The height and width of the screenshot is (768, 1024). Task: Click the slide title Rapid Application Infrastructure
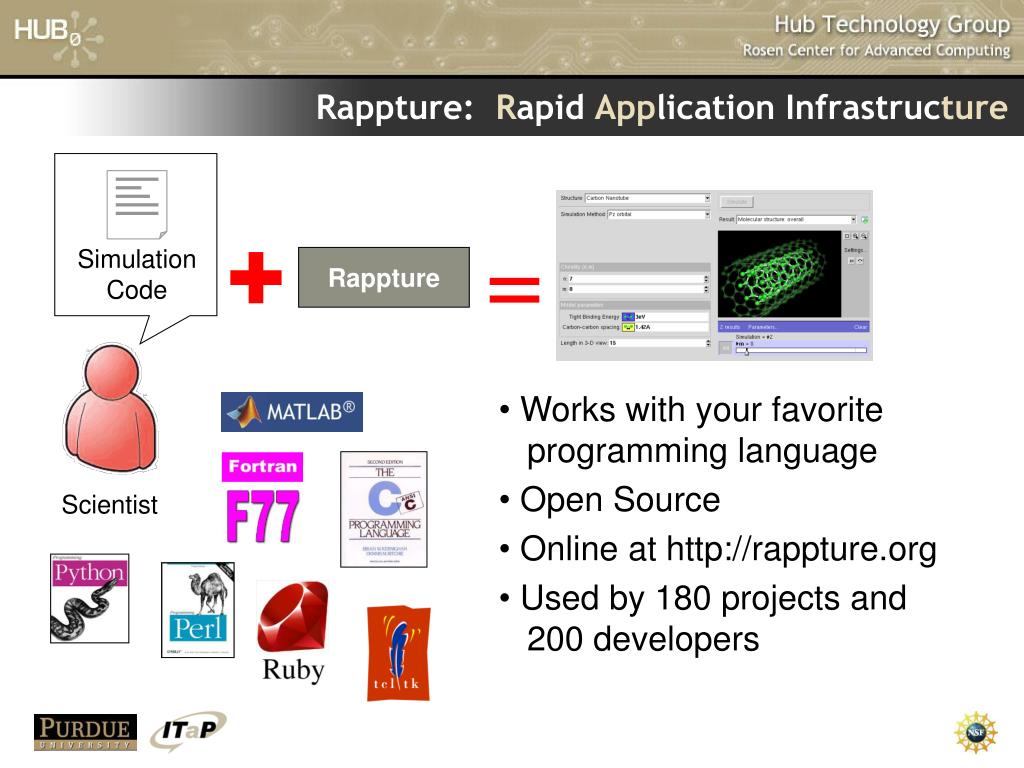coord(752,107)
